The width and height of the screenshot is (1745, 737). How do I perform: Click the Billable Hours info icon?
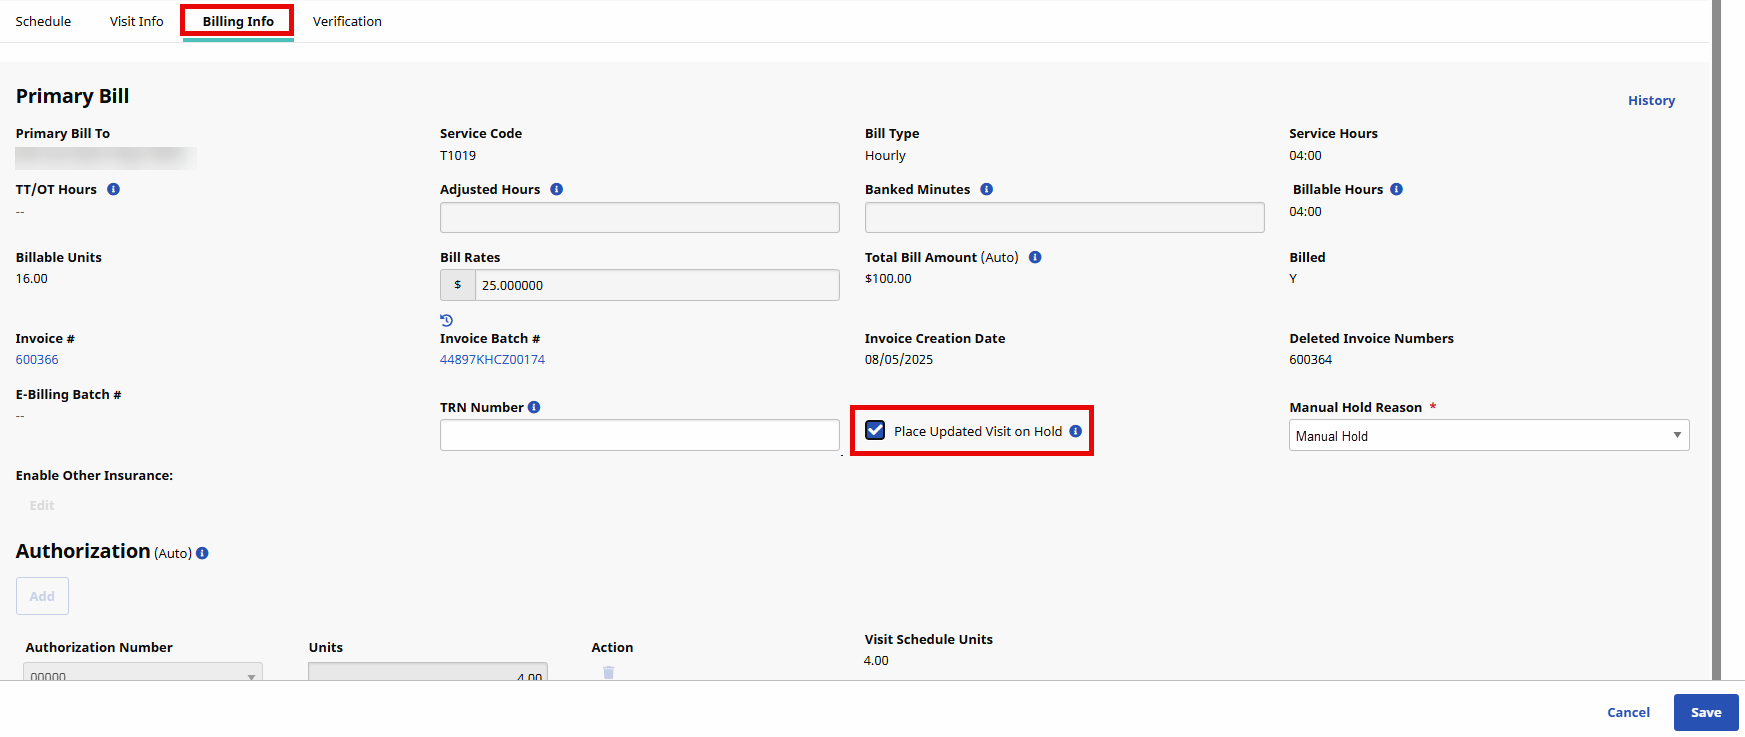[1396, 189]
